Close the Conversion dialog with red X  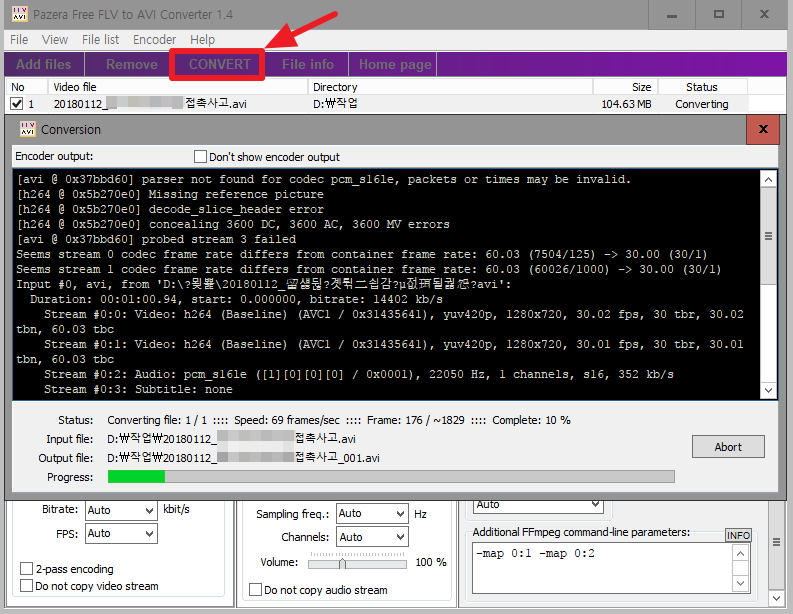point(763,129)
